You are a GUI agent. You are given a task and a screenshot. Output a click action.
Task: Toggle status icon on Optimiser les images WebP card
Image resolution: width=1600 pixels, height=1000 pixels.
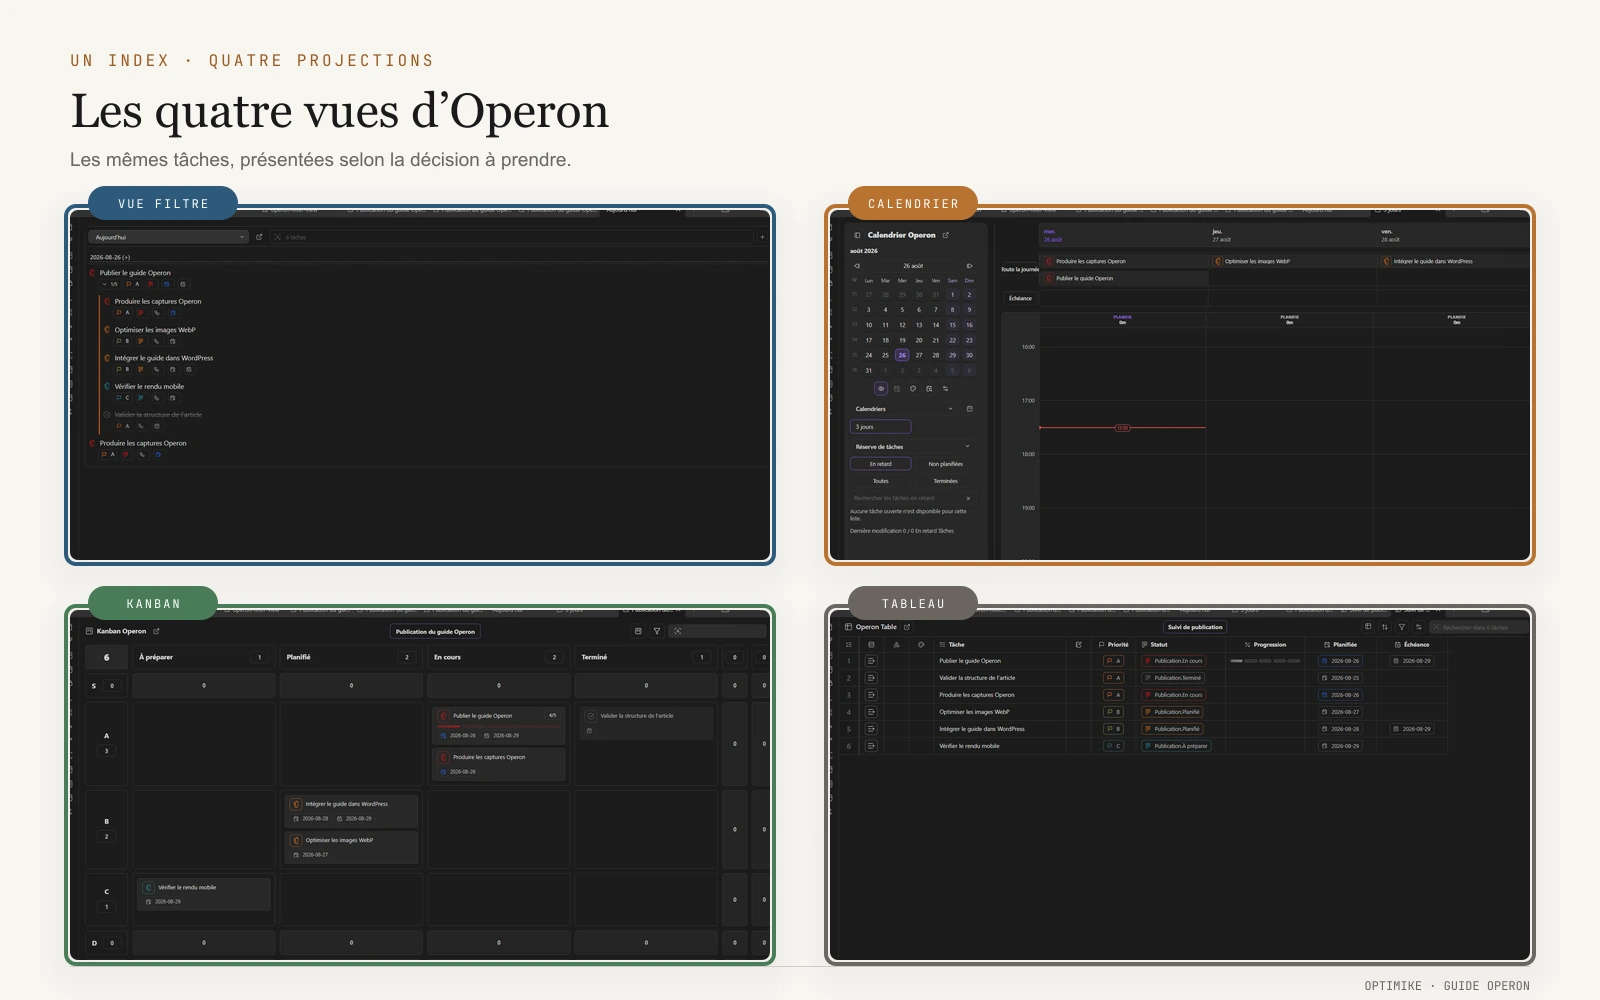click(x=296, y=841)
